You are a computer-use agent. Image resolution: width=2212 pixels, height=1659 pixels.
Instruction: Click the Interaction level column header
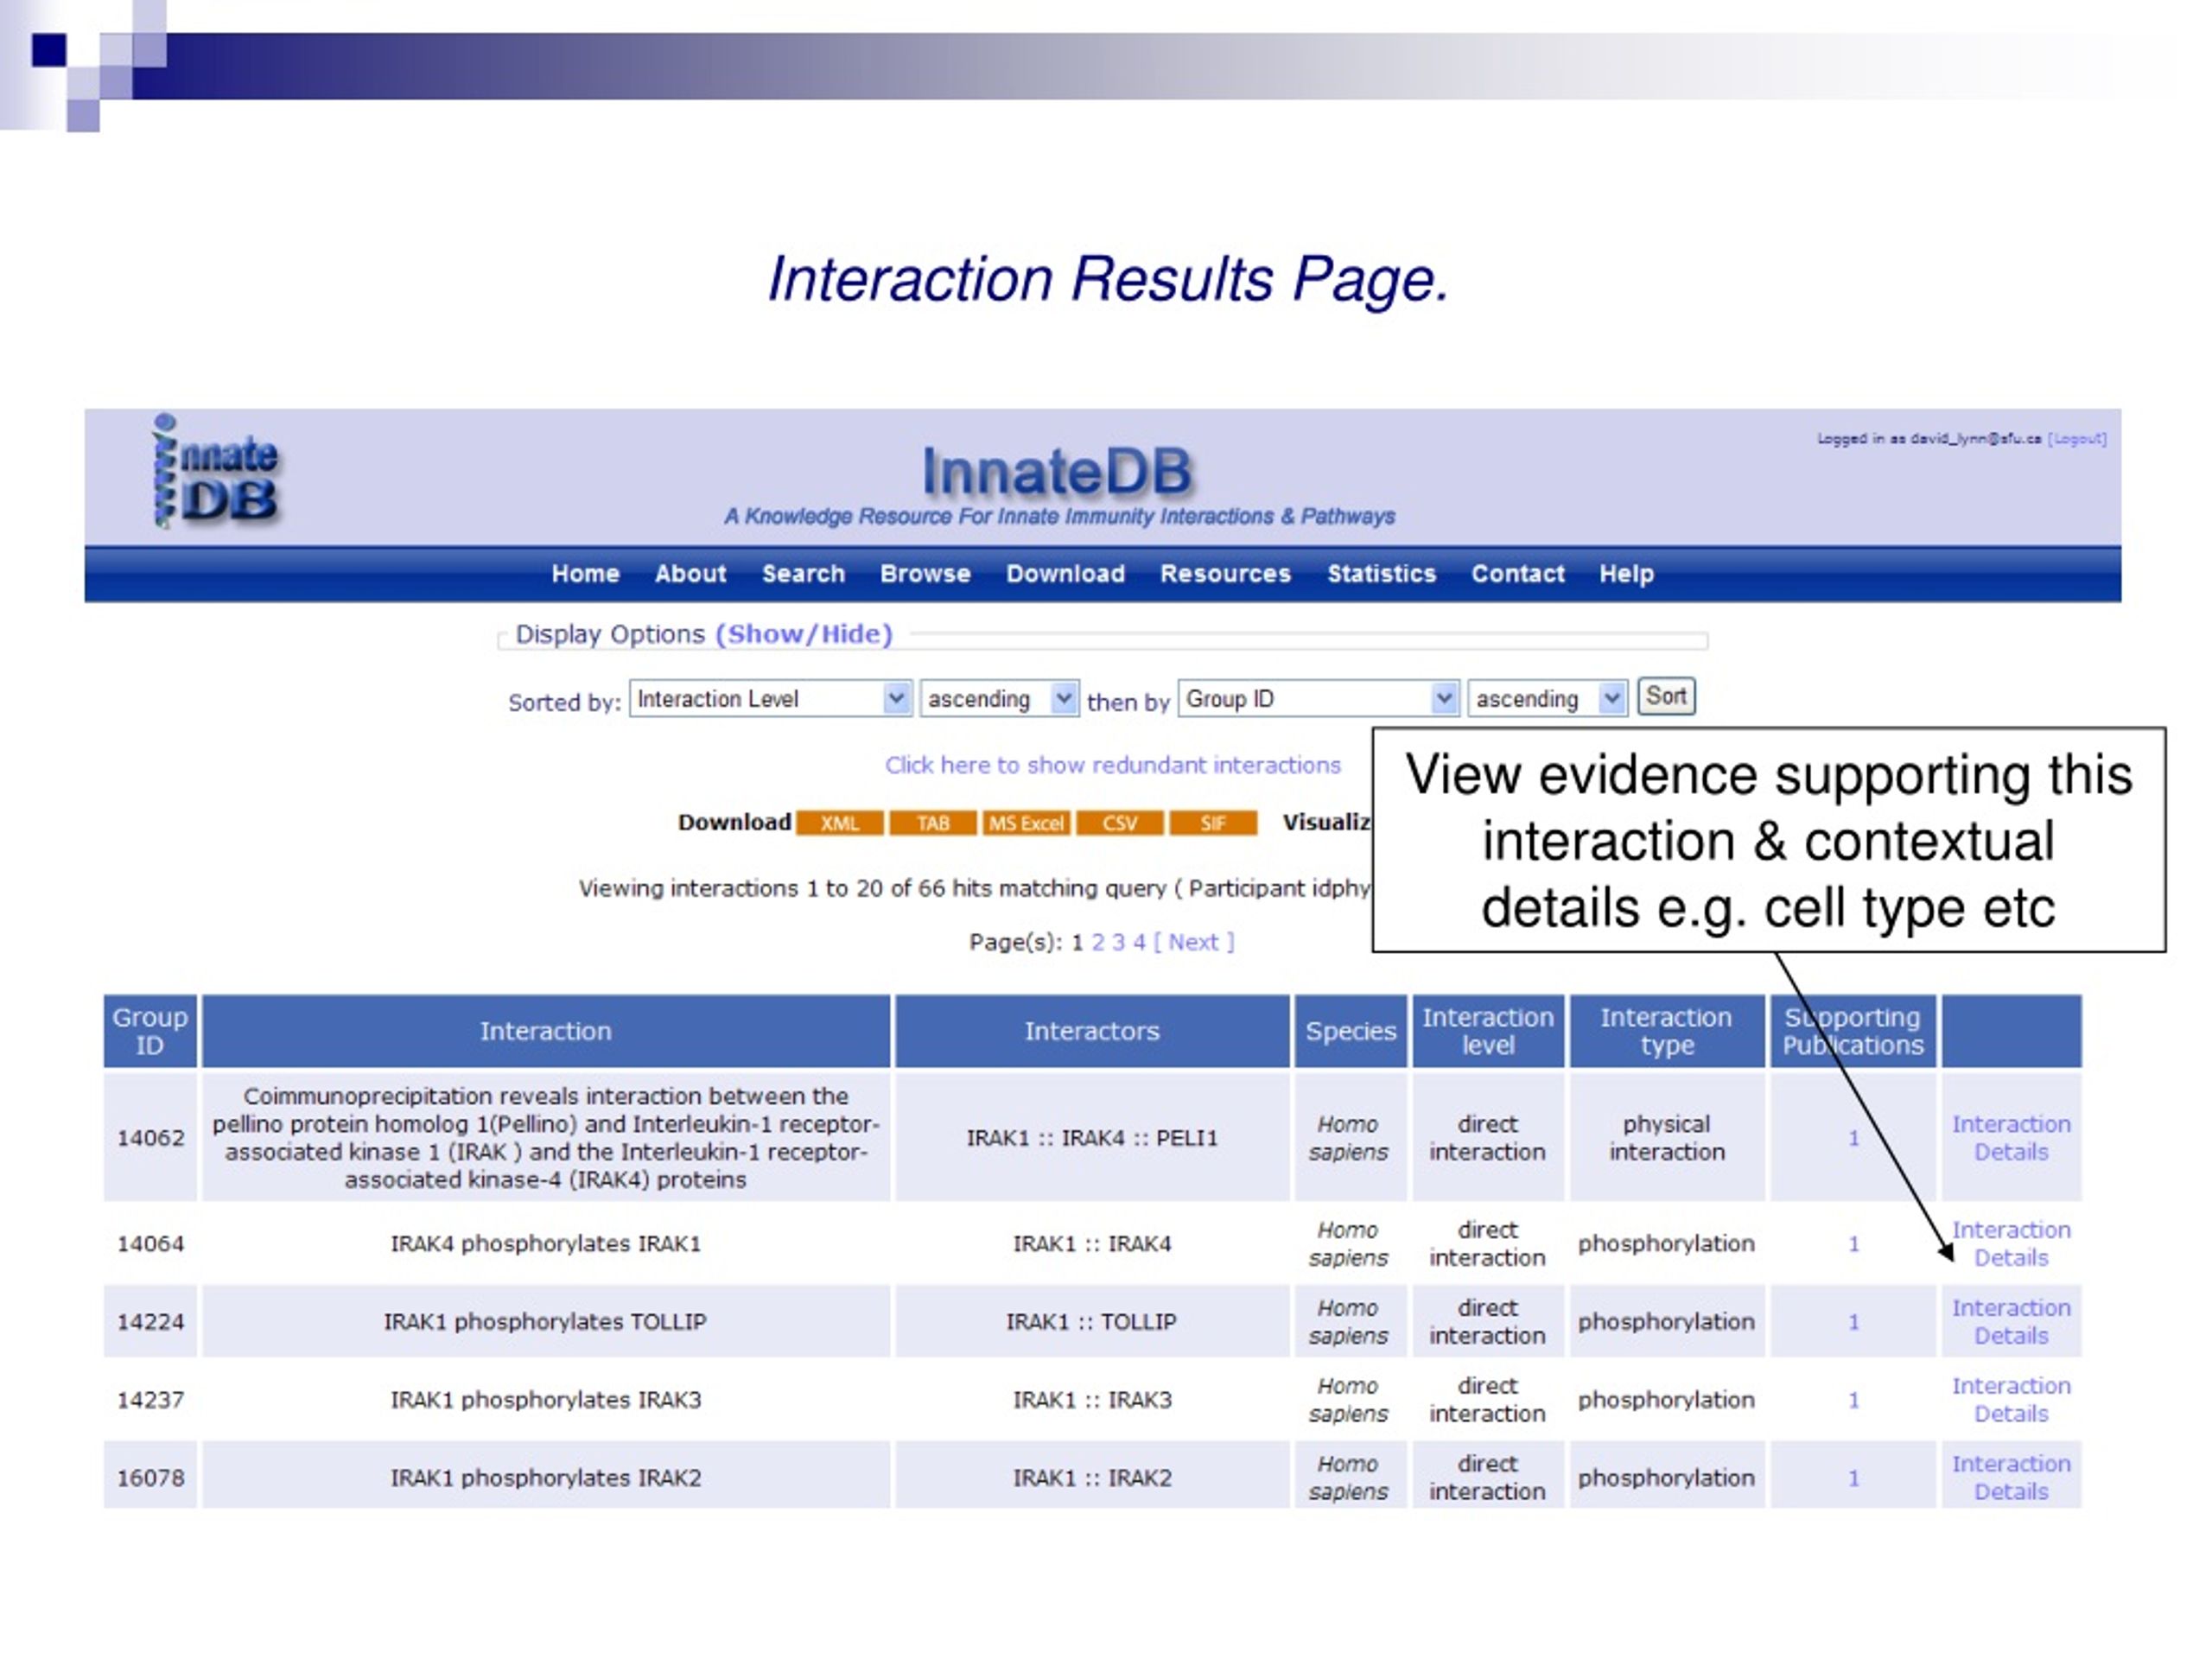coord(1488,1031)
